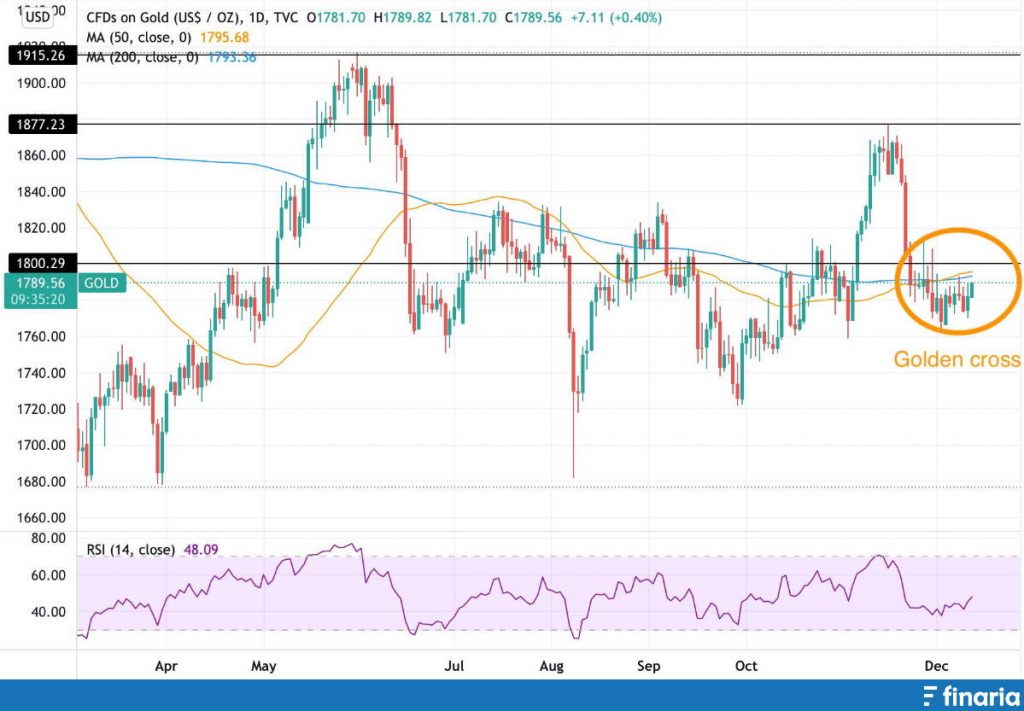
Task: Click the MA 200 value 1793.36
Action: (x=232, y=57)
